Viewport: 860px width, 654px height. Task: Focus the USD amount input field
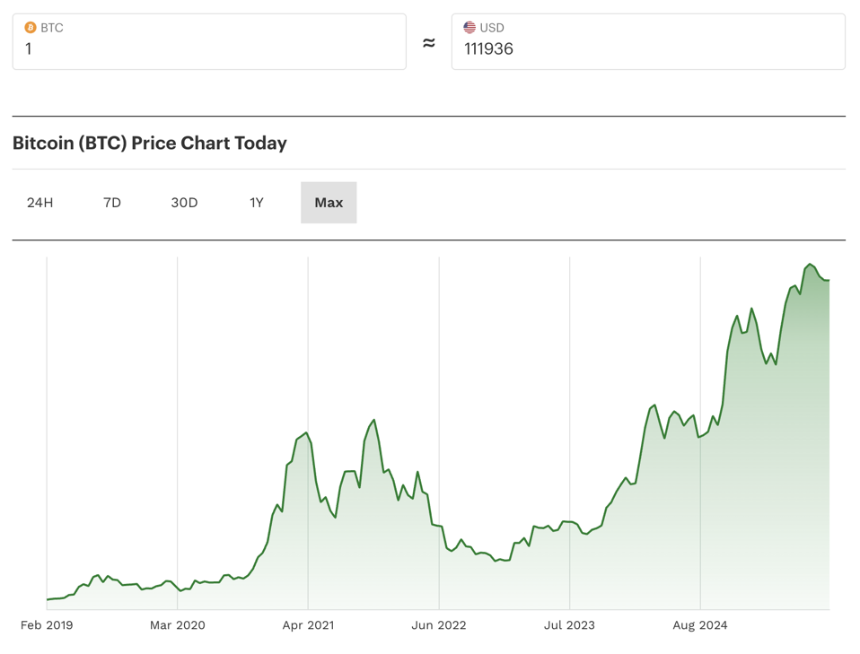coord(648,42)
